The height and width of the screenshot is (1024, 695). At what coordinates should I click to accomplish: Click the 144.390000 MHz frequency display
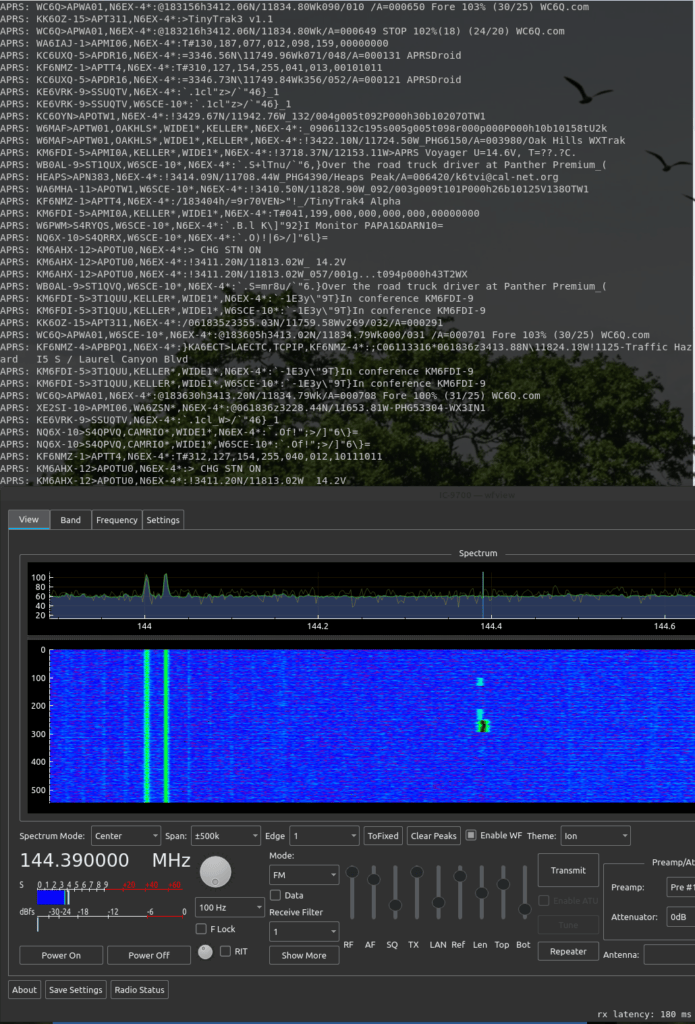(x=105, y=860)
